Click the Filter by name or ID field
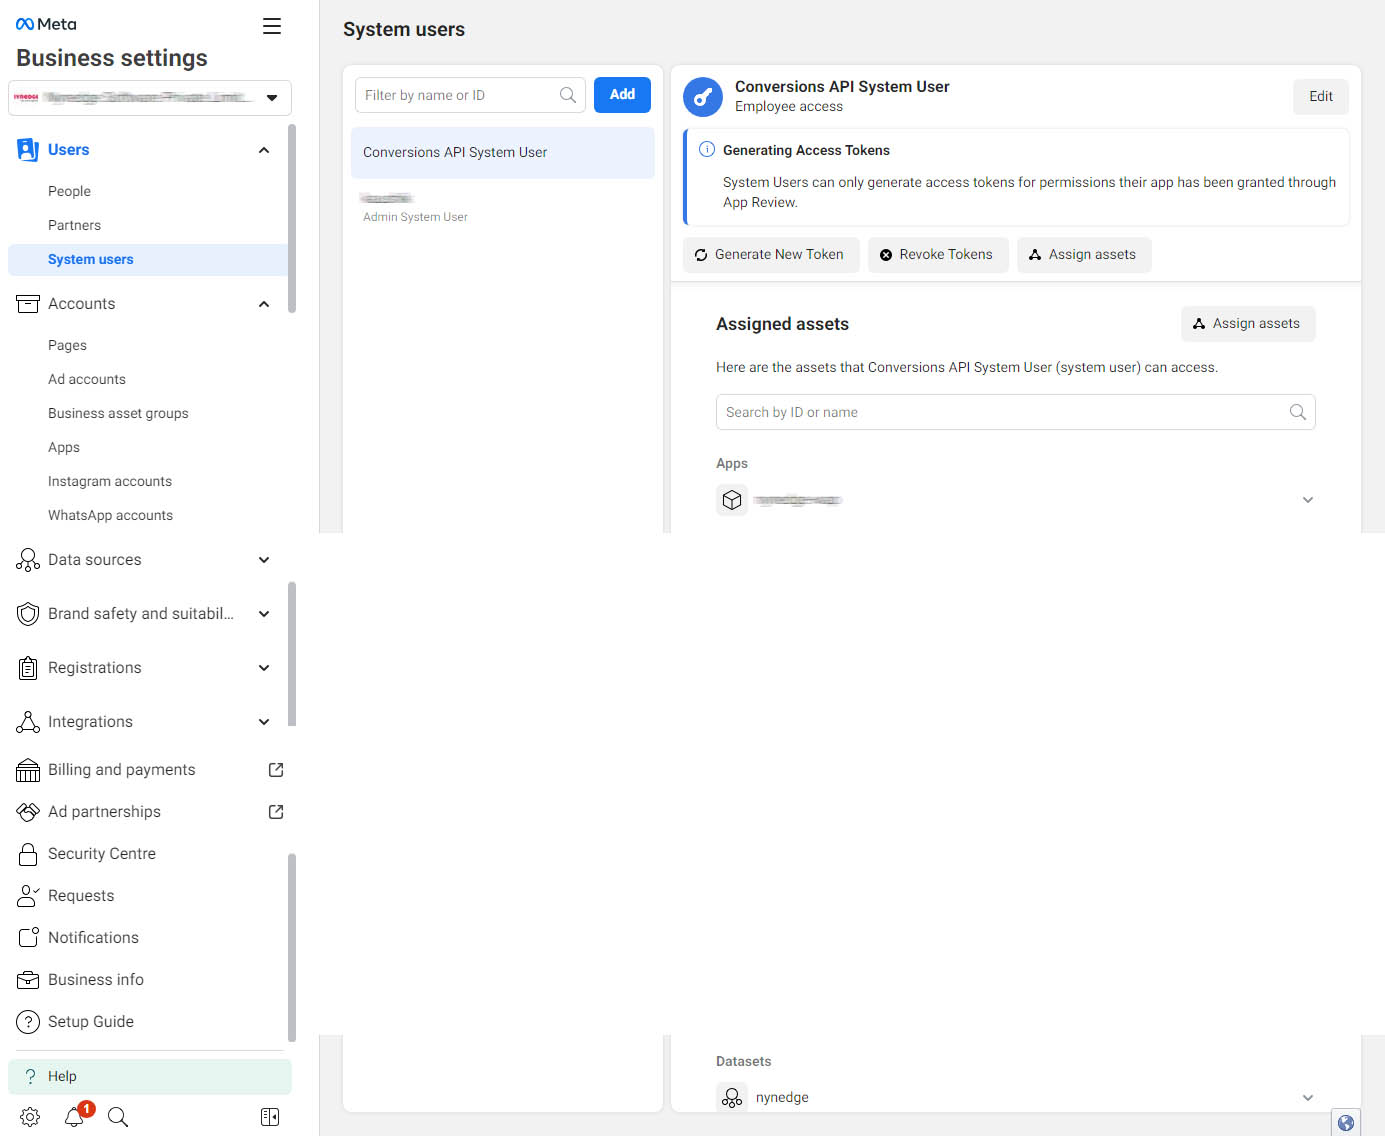Image resolution: width=1385 pixels, height=1136 pixels. click(x=470, y=95)
